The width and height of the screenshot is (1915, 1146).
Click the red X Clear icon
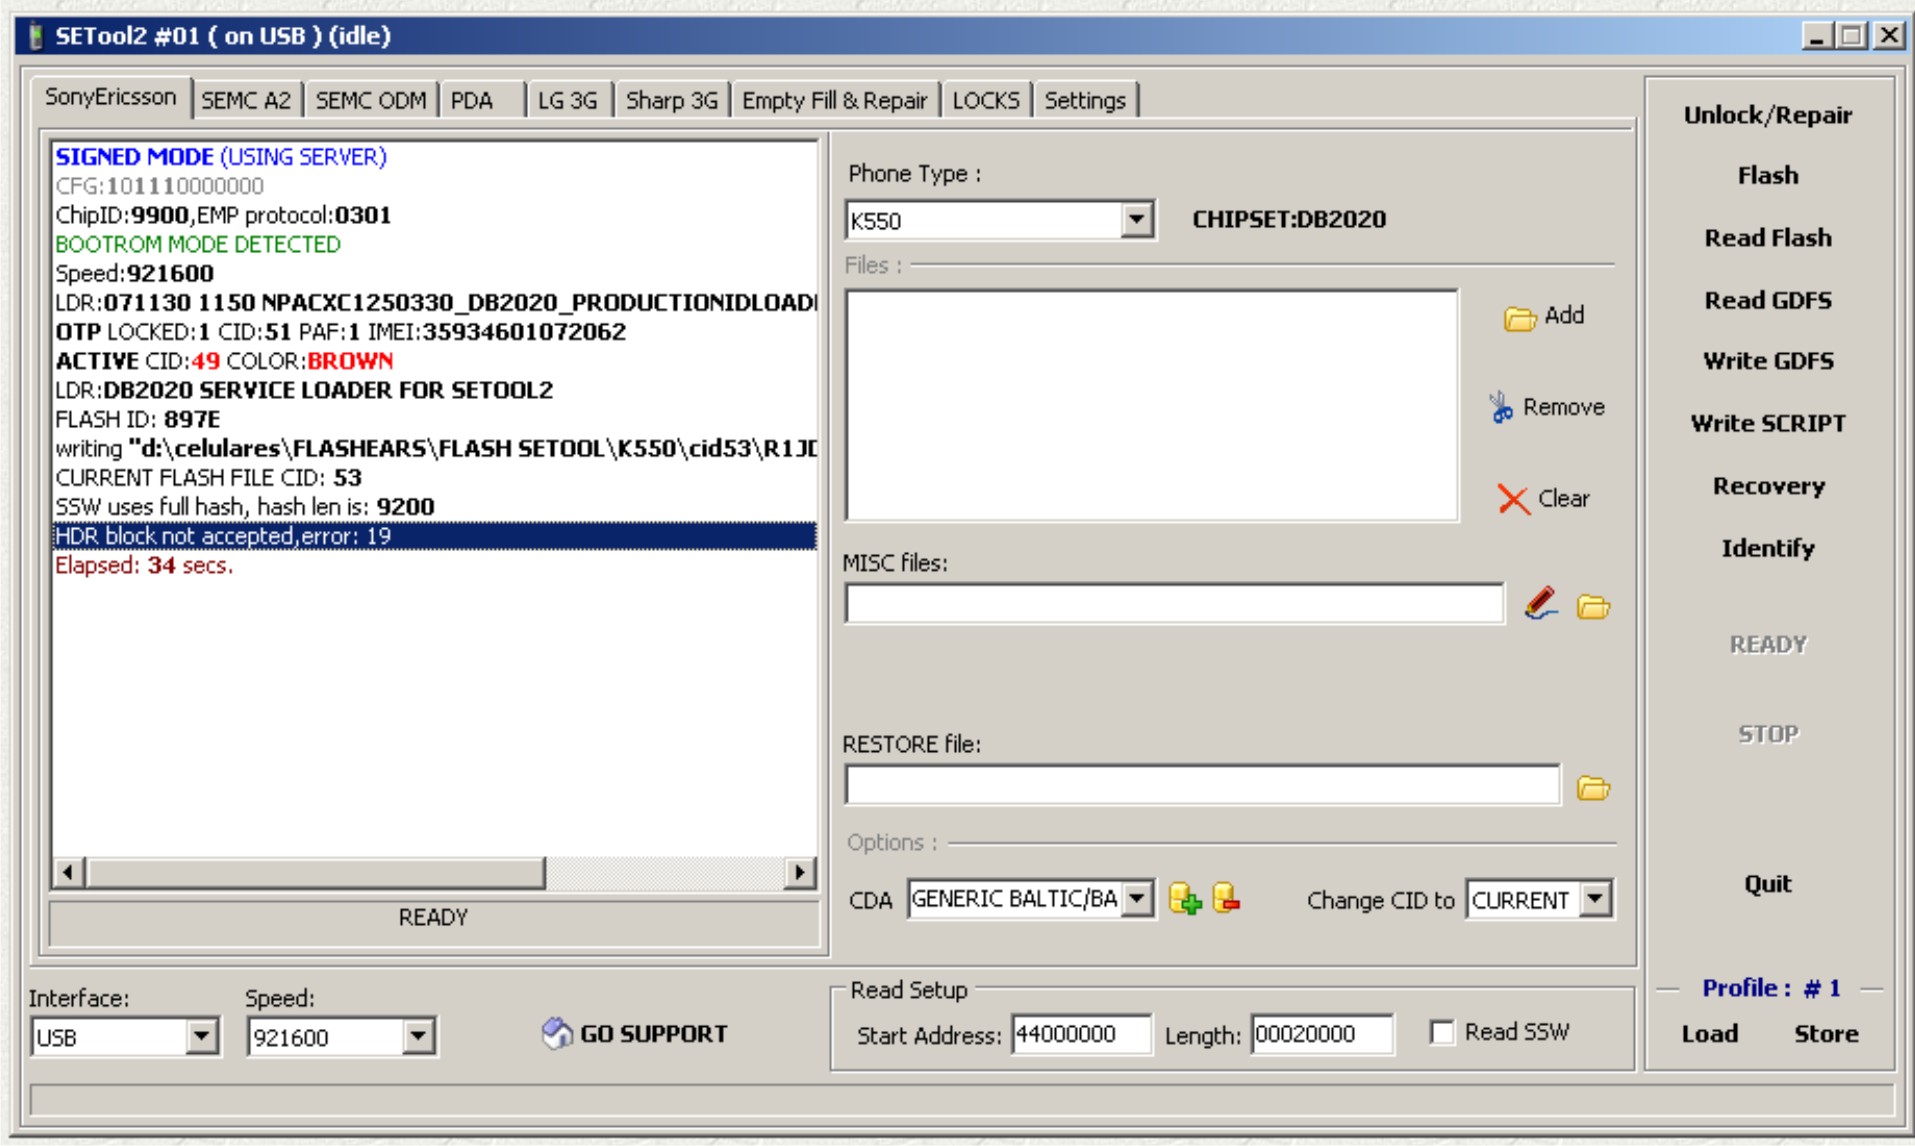pos(1513,499)
